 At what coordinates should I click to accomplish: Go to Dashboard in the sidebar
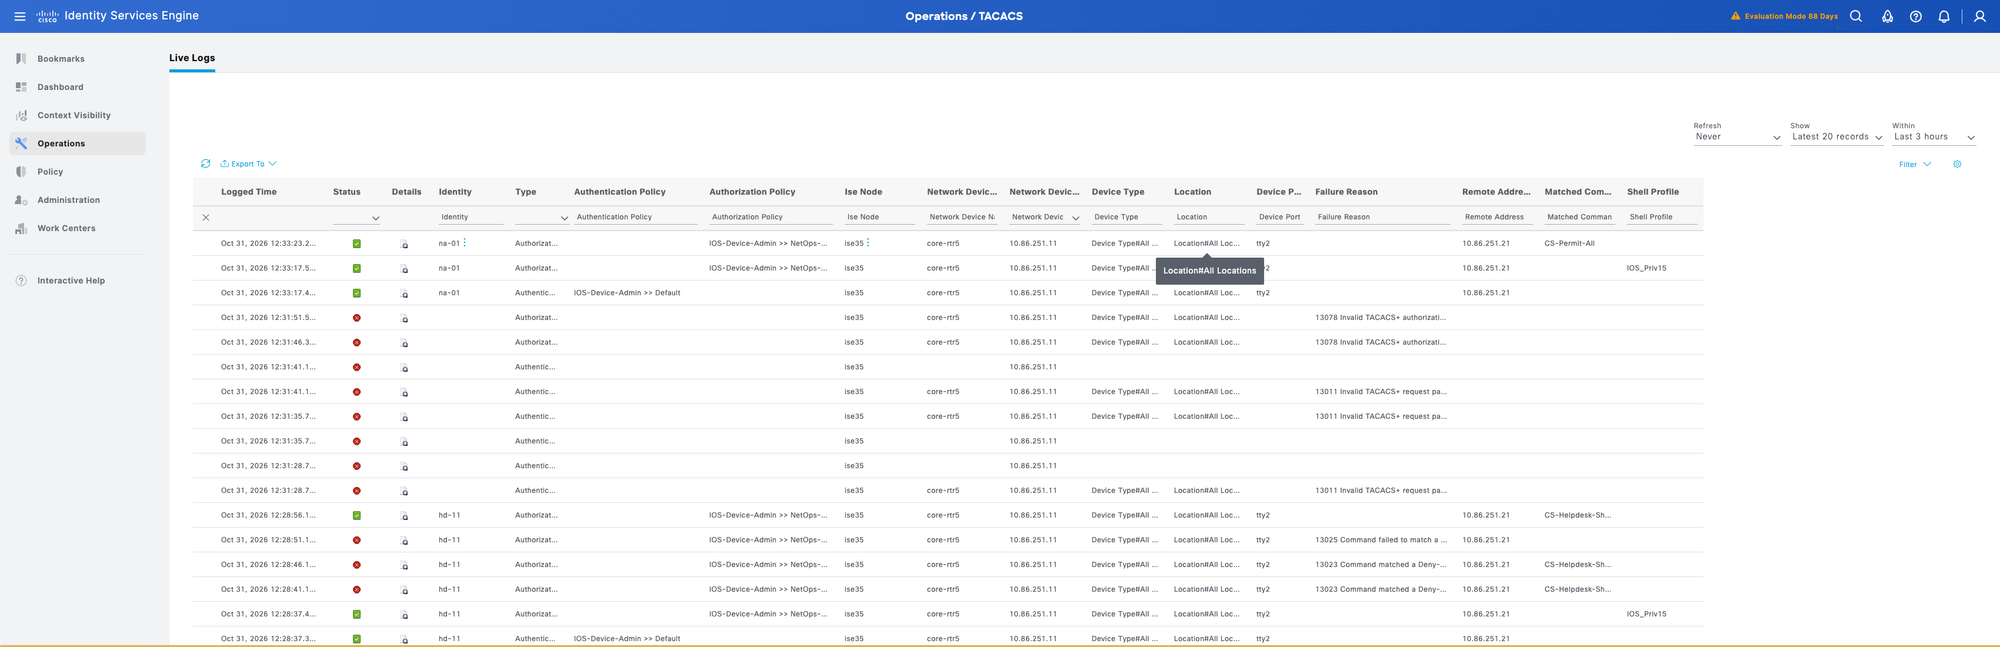click(x=60, y=87)
